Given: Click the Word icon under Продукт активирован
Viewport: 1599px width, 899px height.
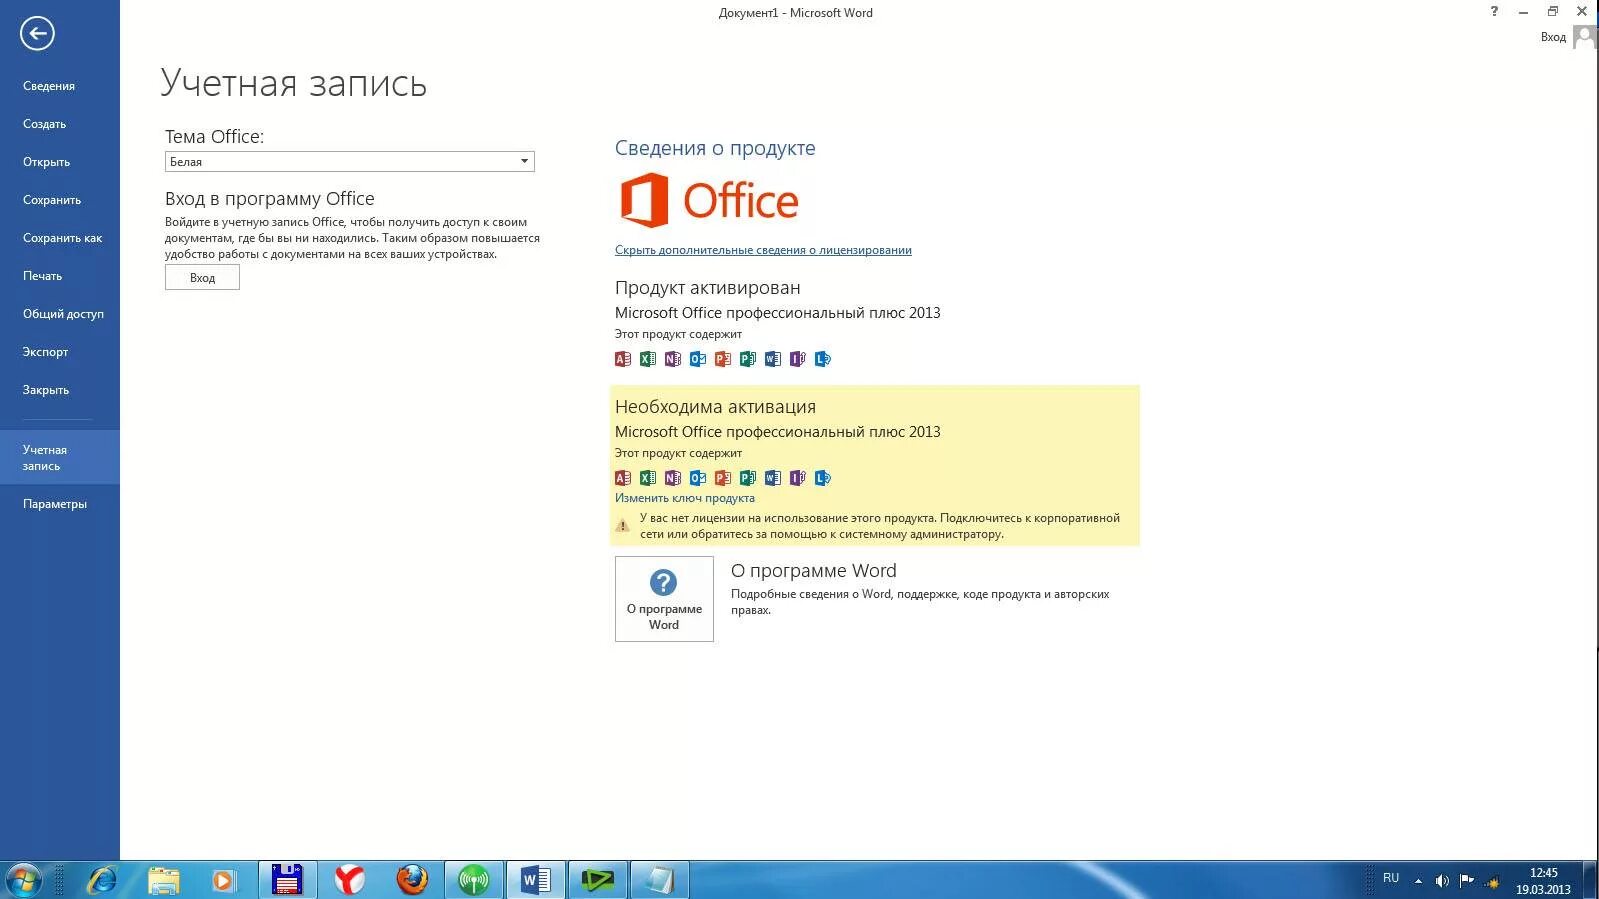Looking at the screenshot, I should (773, 359).
